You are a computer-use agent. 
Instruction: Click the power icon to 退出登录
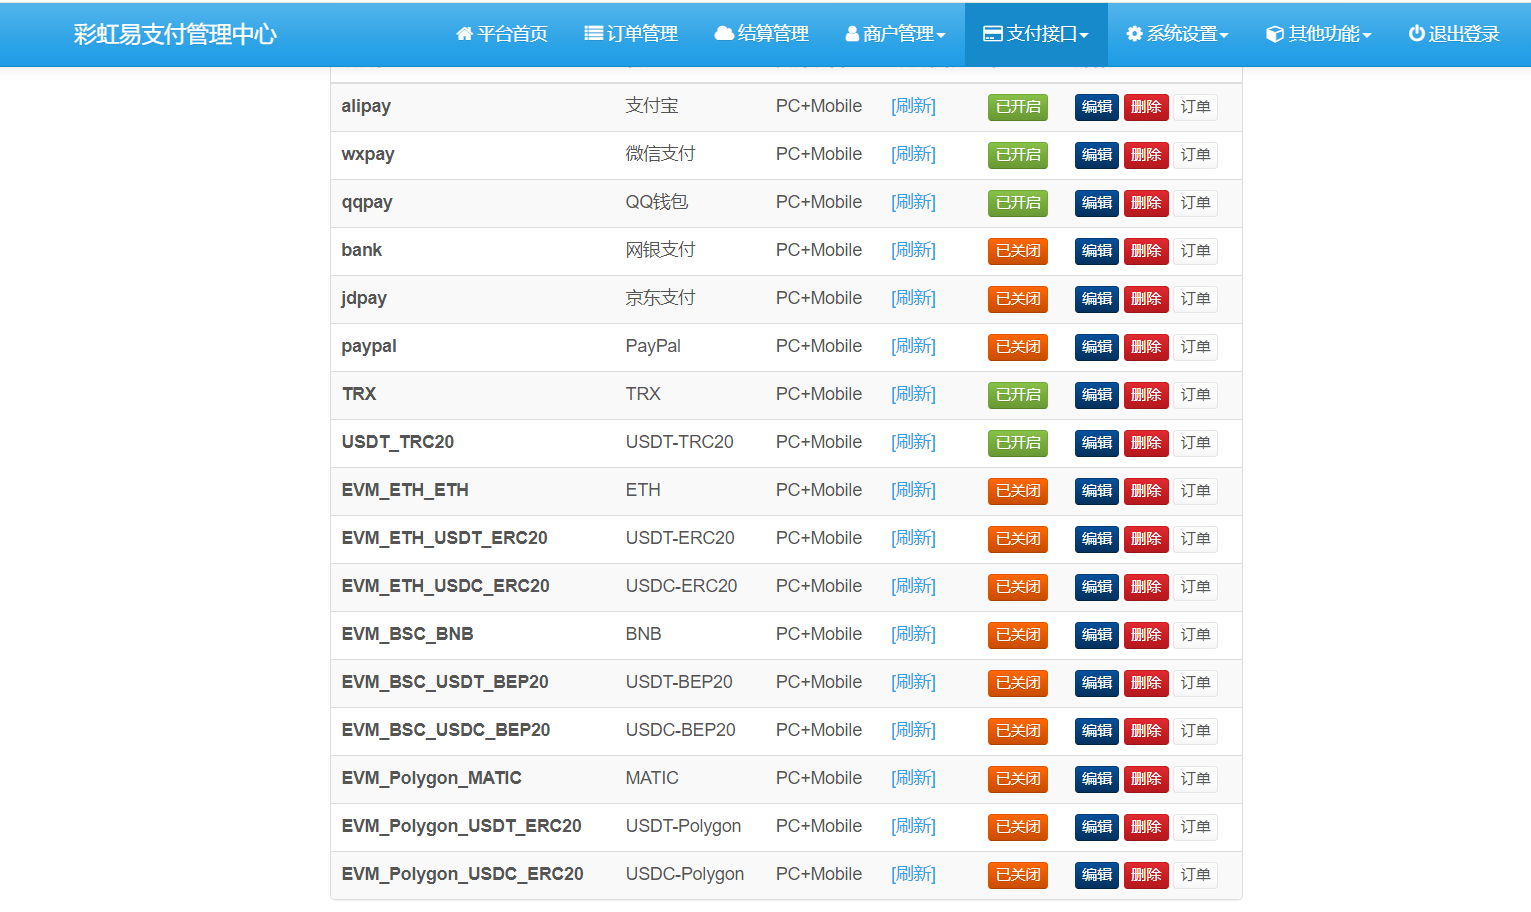(1416, 34)
